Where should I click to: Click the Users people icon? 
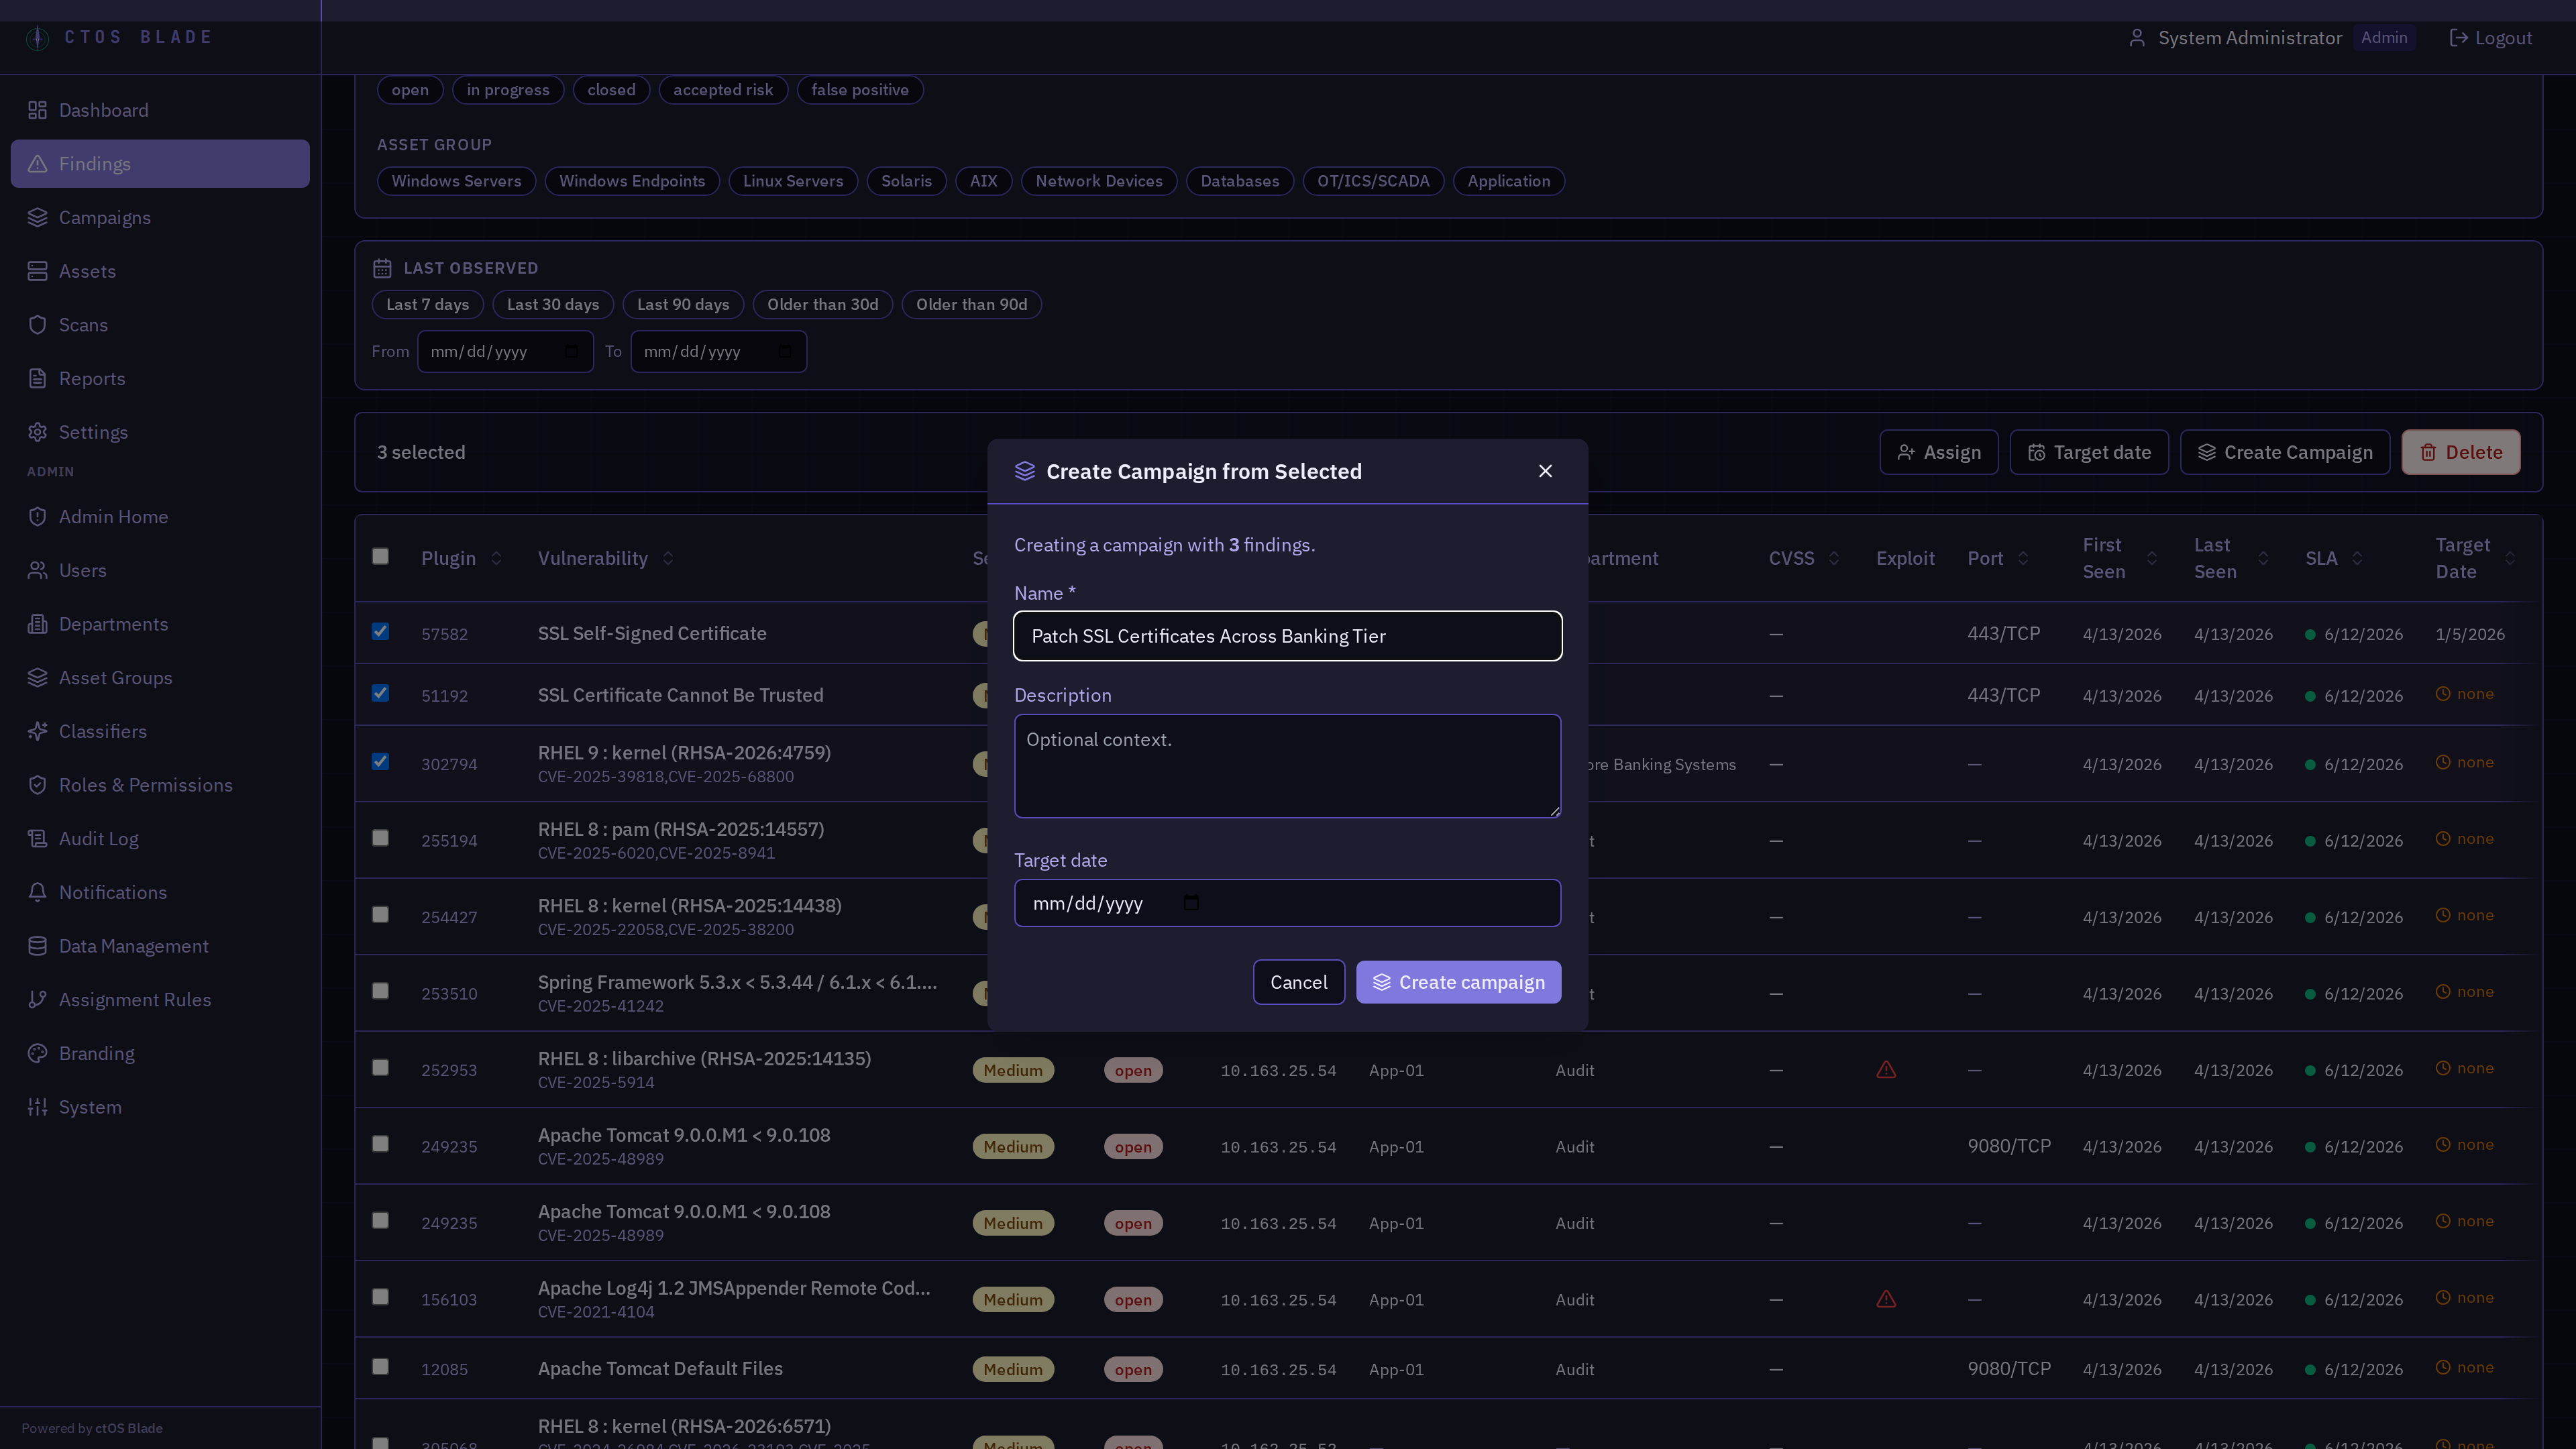point(37,570)
